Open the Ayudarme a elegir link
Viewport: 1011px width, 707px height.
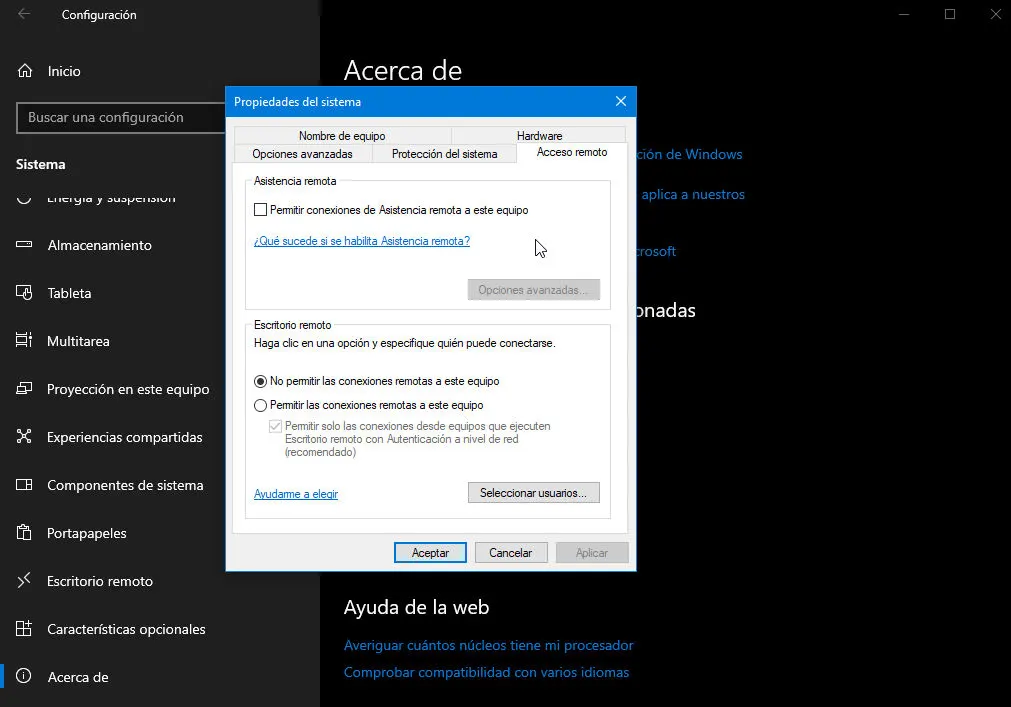point(296,494)
